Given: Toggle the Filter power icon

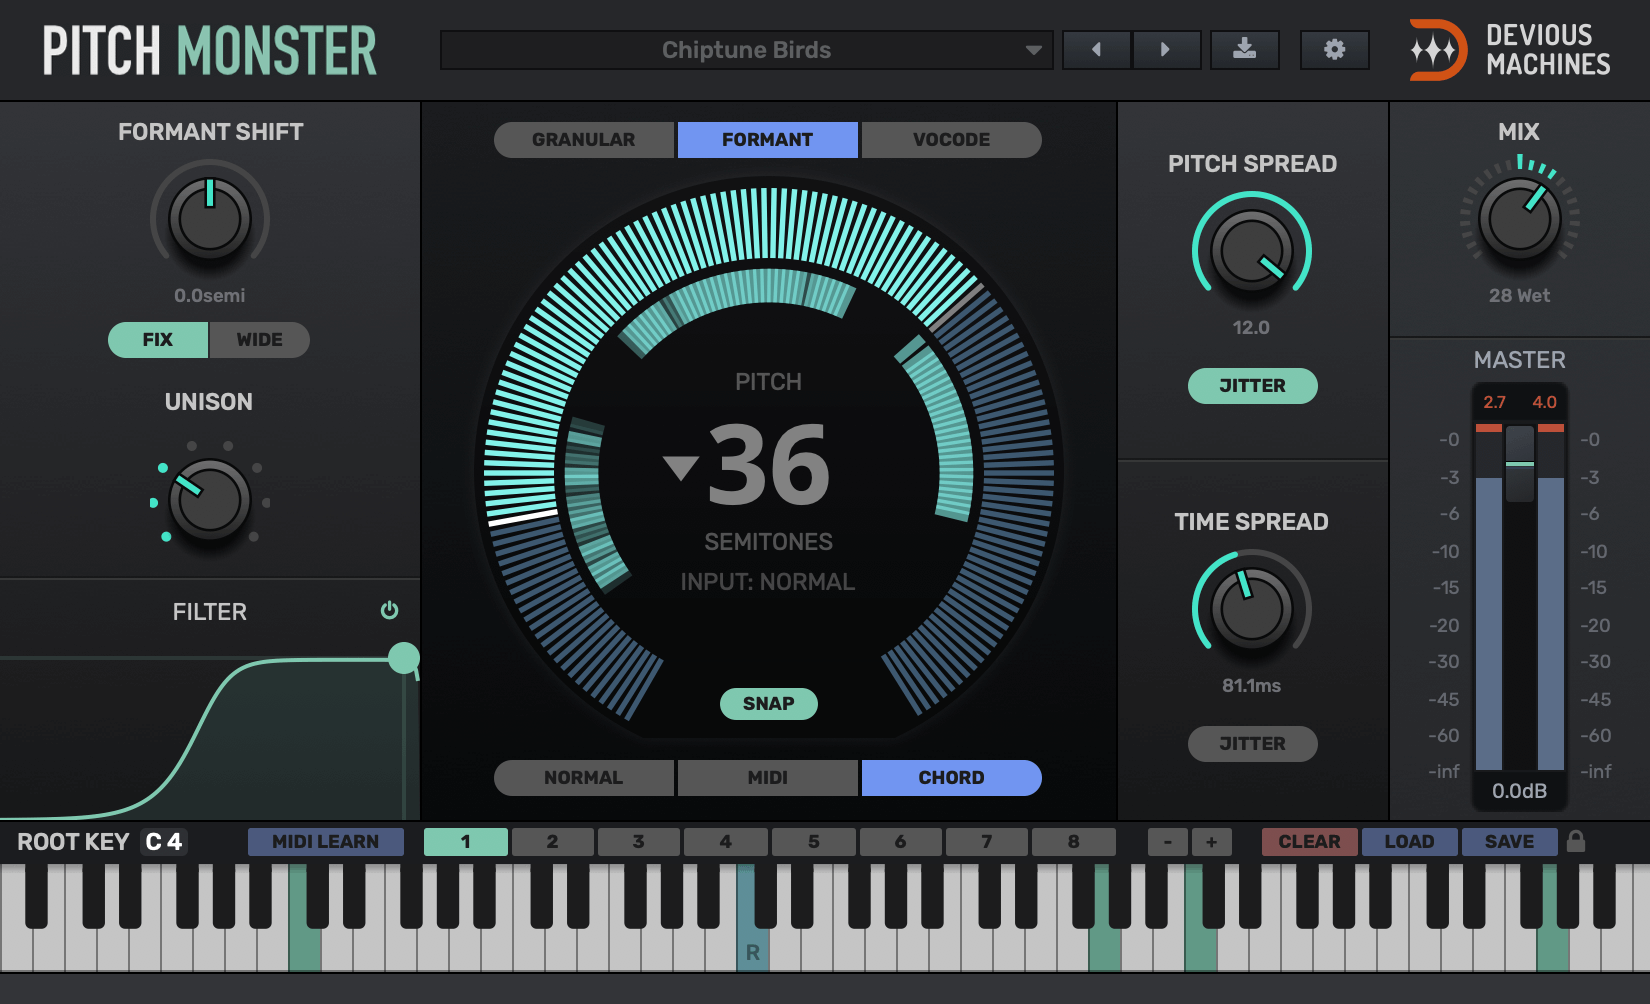Looking at the screenshot, I should point(390,610).
